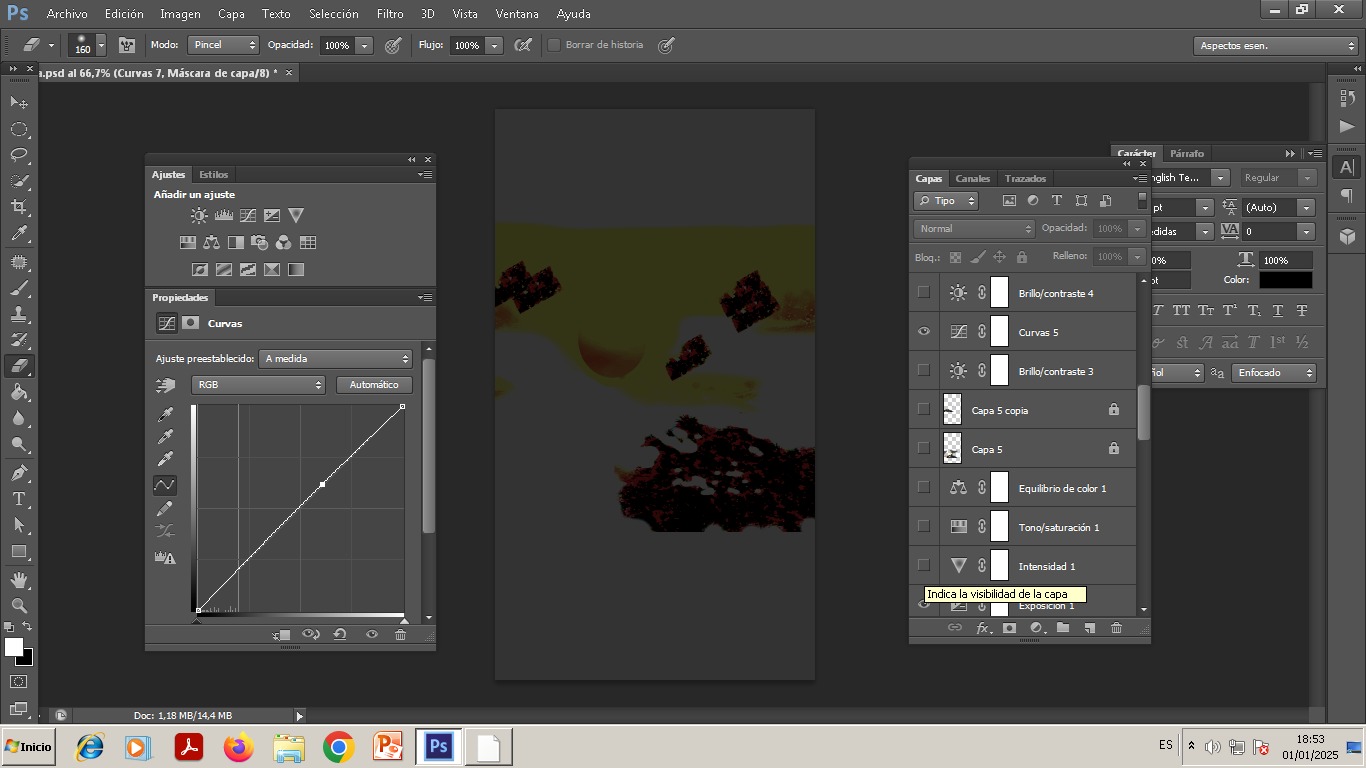Enable the Borrar de historia checkbox
Screen dimensions: 1366x768
click(554, 45)
